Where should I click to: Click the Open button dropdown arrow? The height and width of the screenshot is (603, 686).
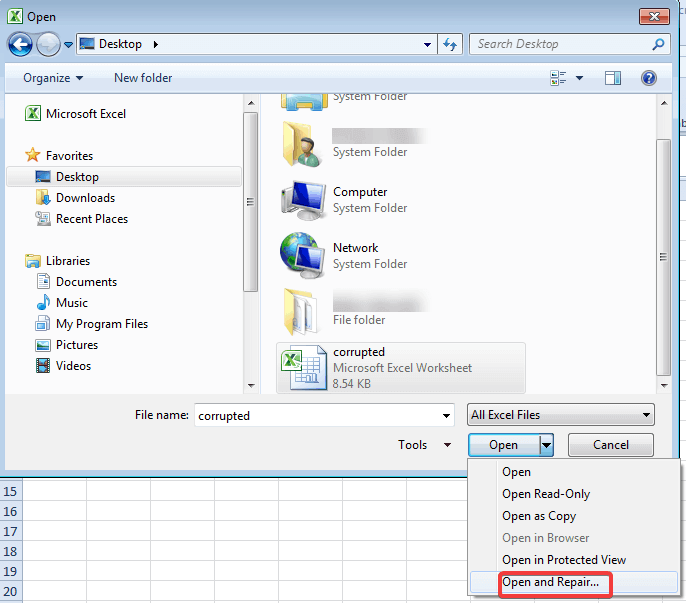546,445
